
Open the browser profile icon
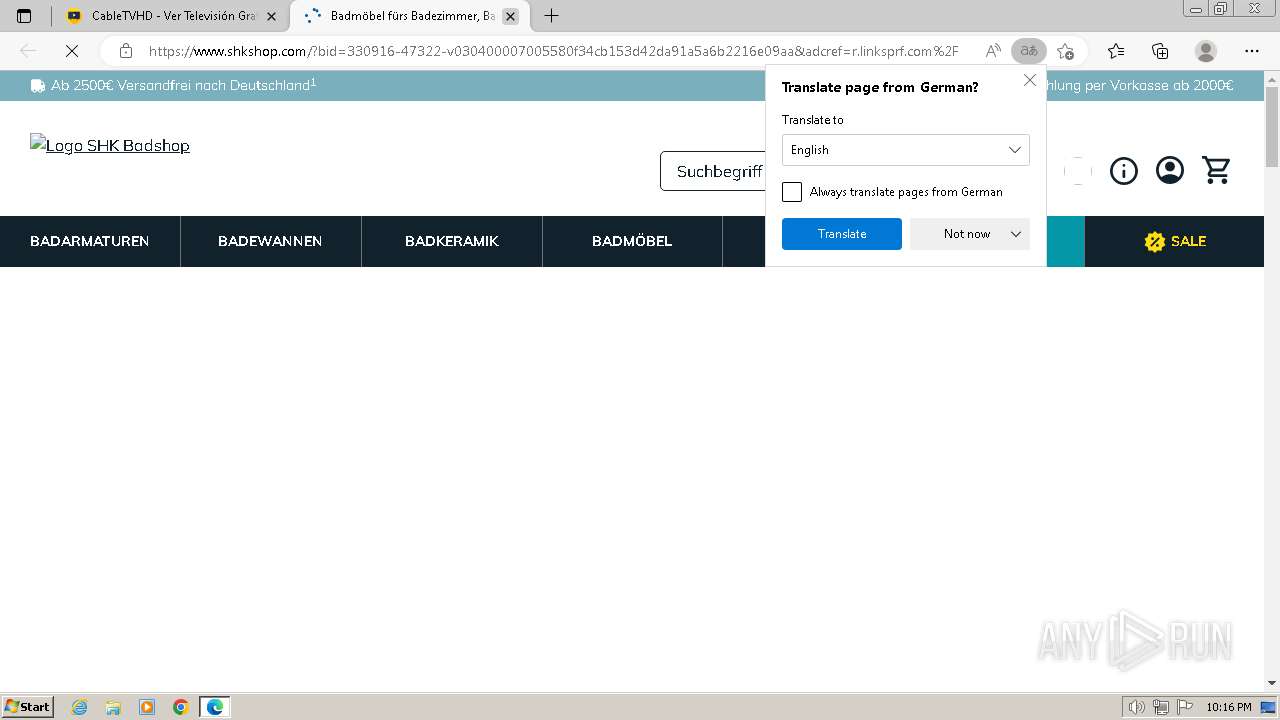point(1206,51)
